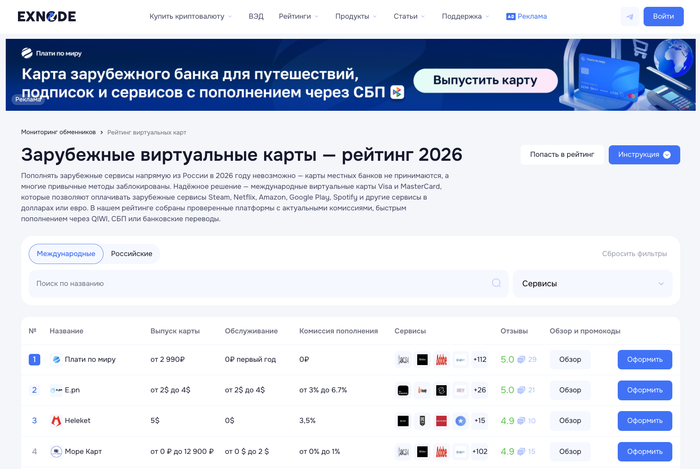Open reviews icon in Плати по миру row

(x=521, y=360)
